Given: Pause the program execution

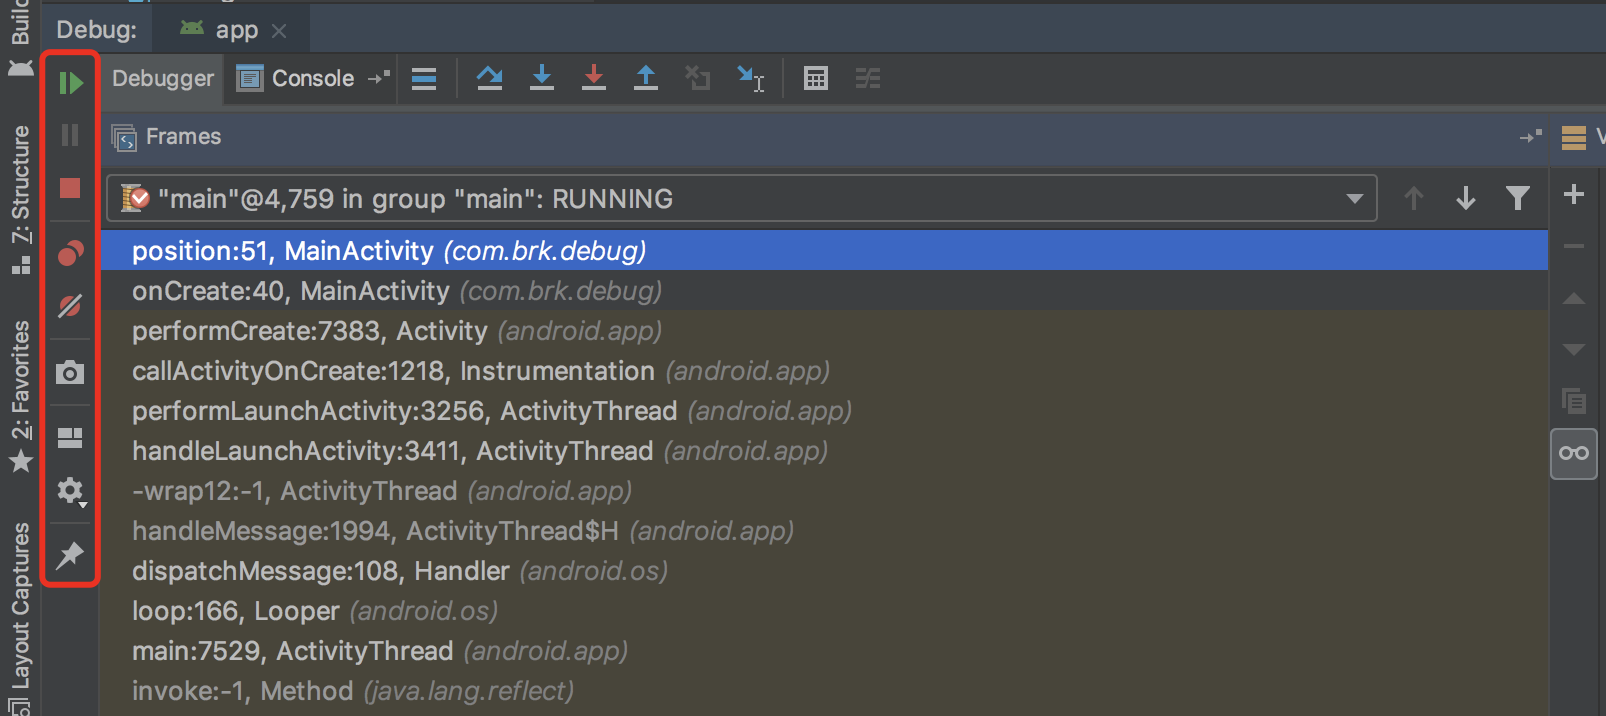Looking at the screenshot, I should 70,135.
